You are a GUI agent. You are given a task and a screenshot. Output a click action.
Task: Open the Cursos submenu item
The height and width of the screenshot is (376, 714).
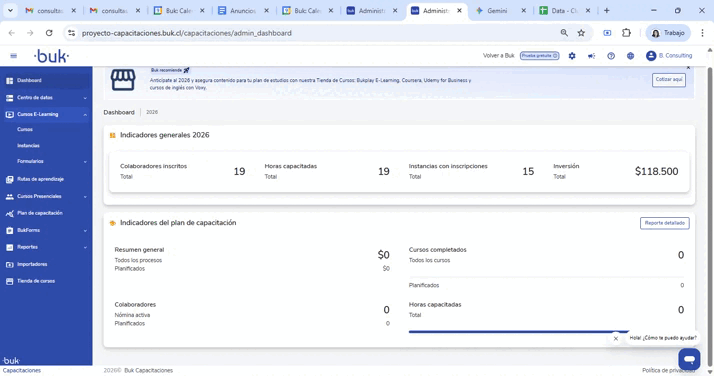click(25, 130)
